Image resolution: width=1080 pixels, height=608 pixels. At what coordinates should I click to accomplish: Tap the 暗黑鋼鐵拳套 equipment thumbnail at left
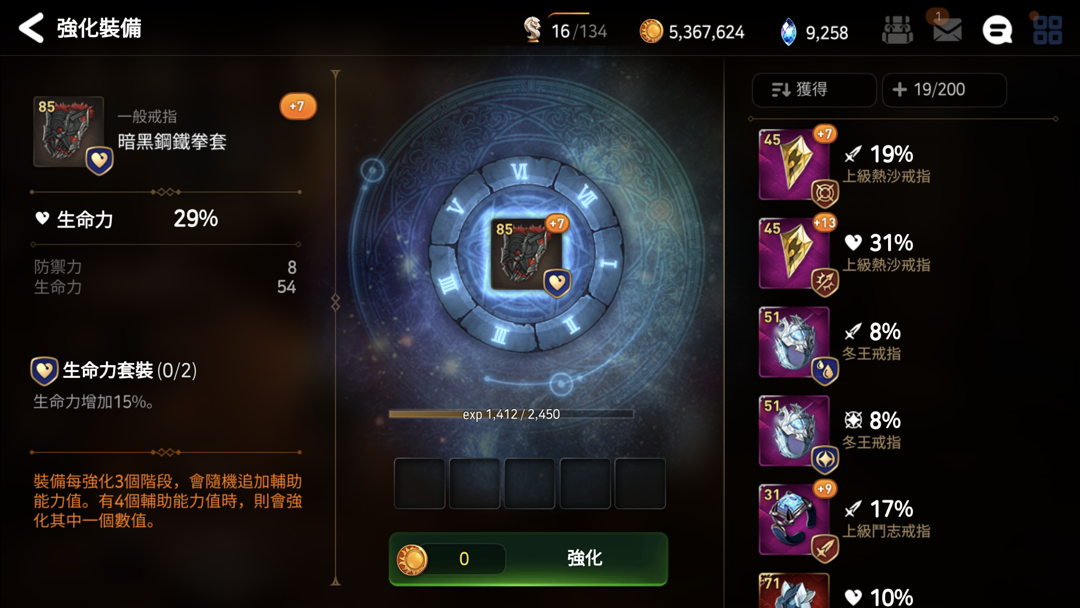click(69, 132)
